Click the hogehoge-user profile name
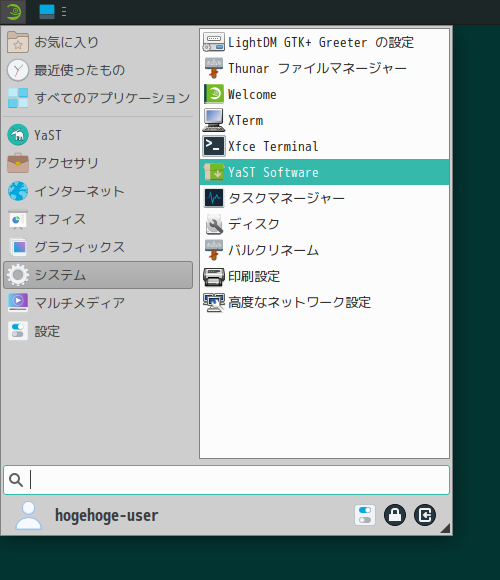 (x=107, y=515)
